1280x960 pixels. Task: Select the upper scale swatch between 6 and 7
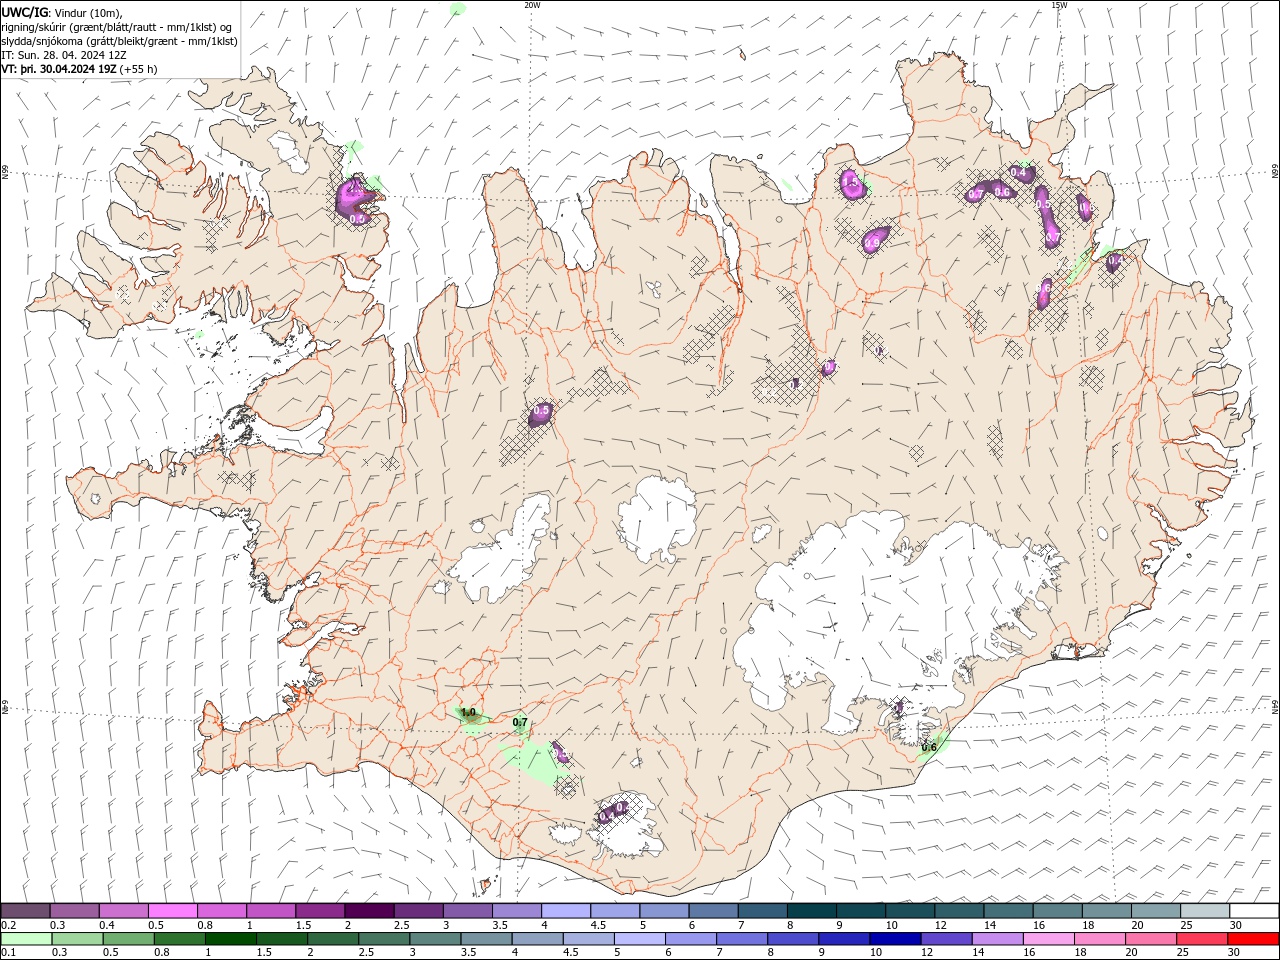pos(712,911)
